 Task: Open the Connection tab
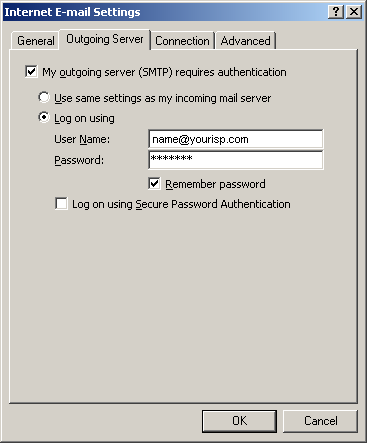click(182, 41)
